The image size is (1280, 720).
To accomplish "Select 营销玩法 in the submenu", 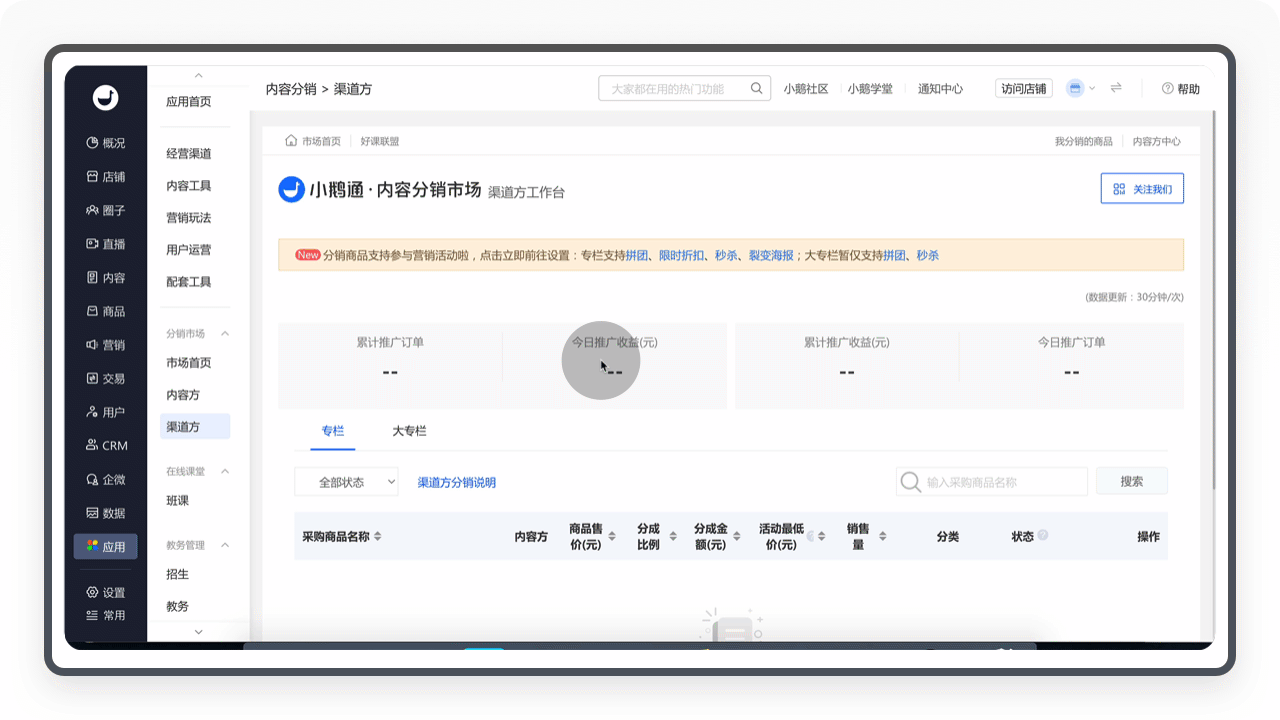I will tap(189, 218).
